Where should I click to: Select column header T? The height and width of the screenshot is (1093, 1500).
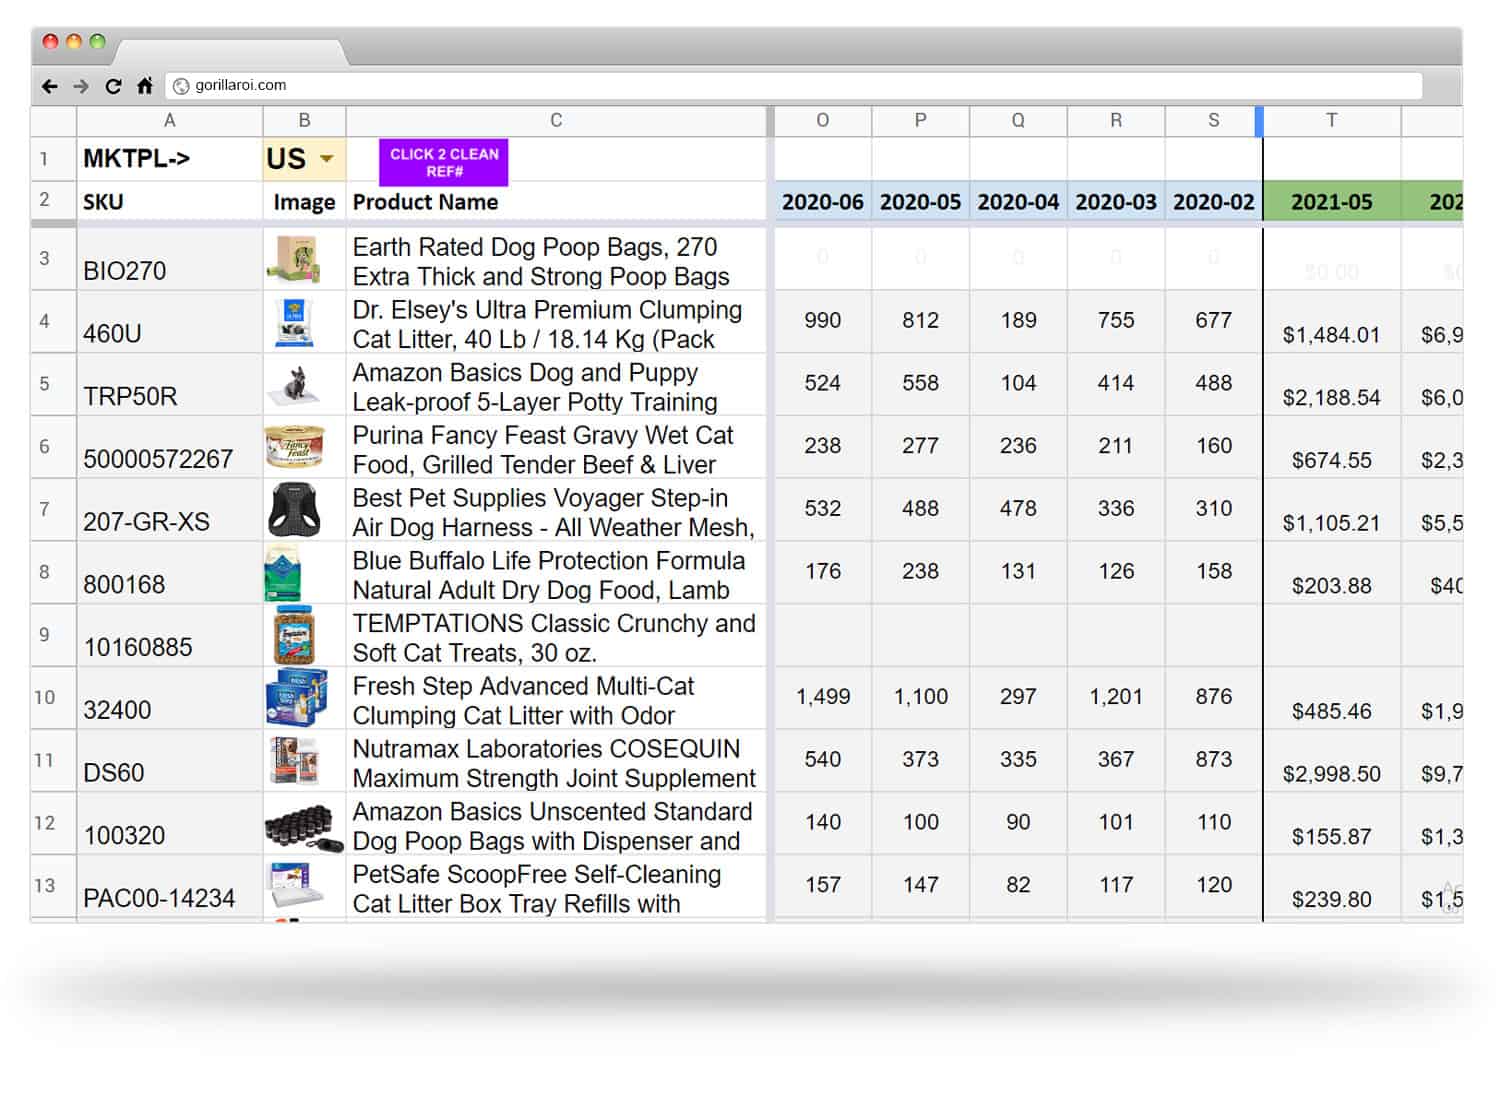(x=1331, y=119)
